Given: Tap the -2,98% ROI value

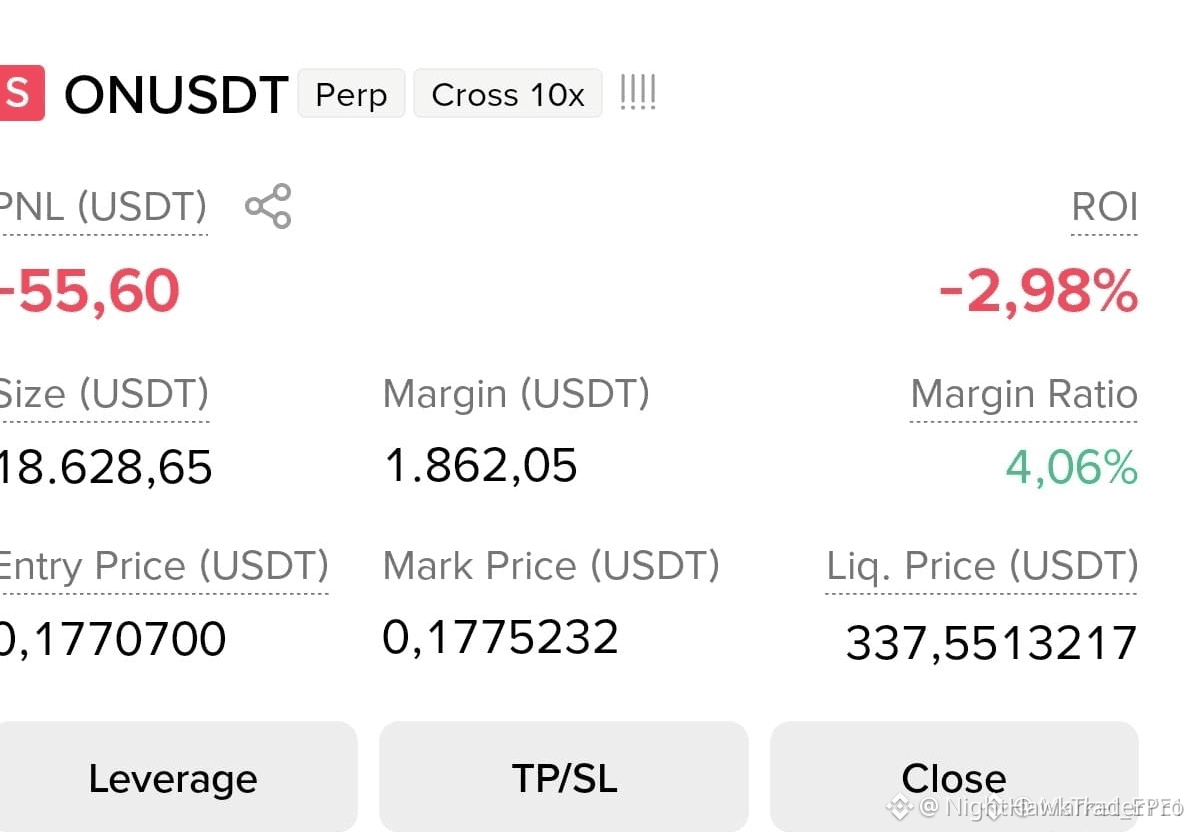Looking at the screenshot, I should pyautogui.click(x=1038, y=291).
